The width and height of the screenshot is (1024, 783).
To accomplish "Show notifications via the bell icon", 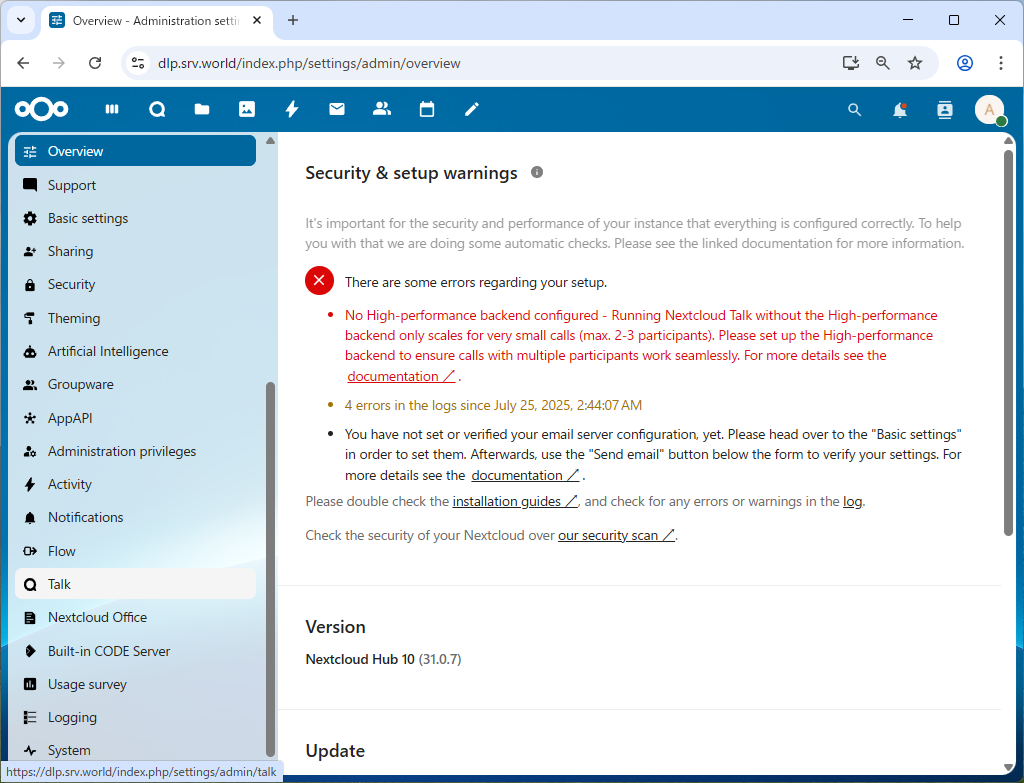I will click(900, 110).
